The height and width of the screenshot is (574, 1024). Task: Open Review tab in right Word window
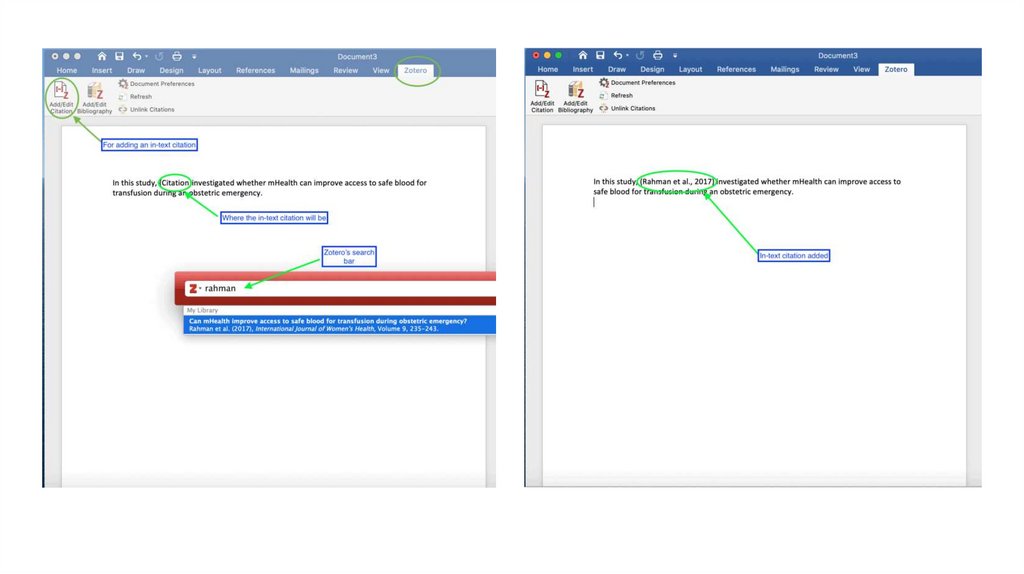(x=826, y=69)
